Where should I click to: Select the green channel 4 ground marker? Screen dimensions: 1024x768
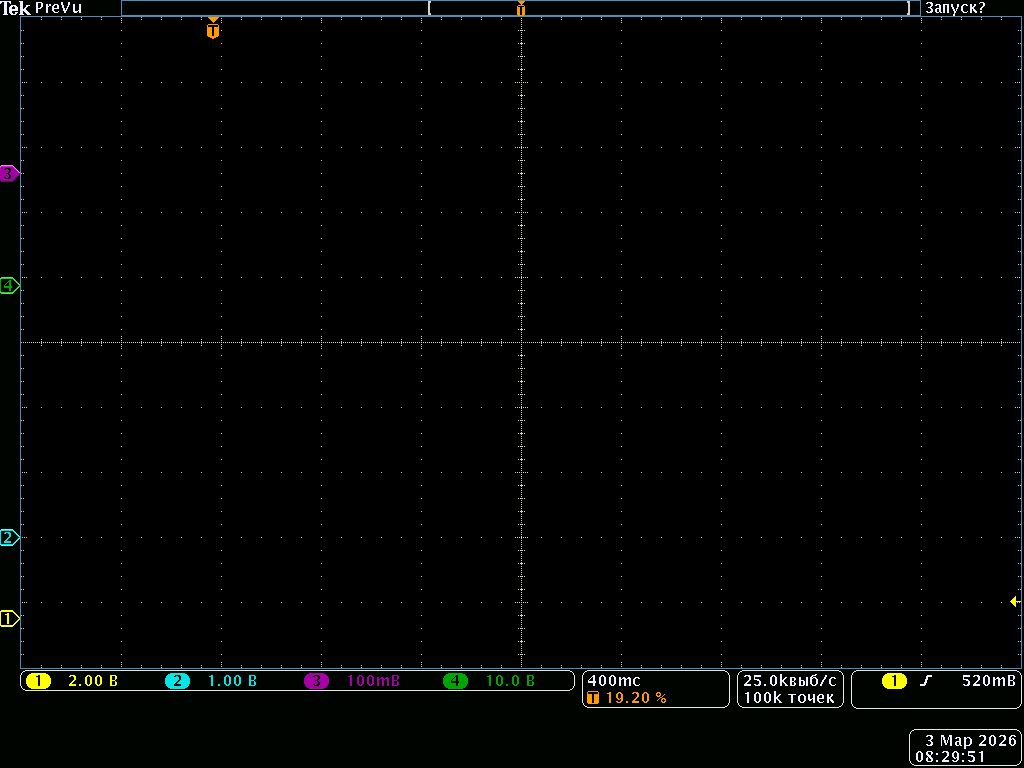click(x=9, y=286)
